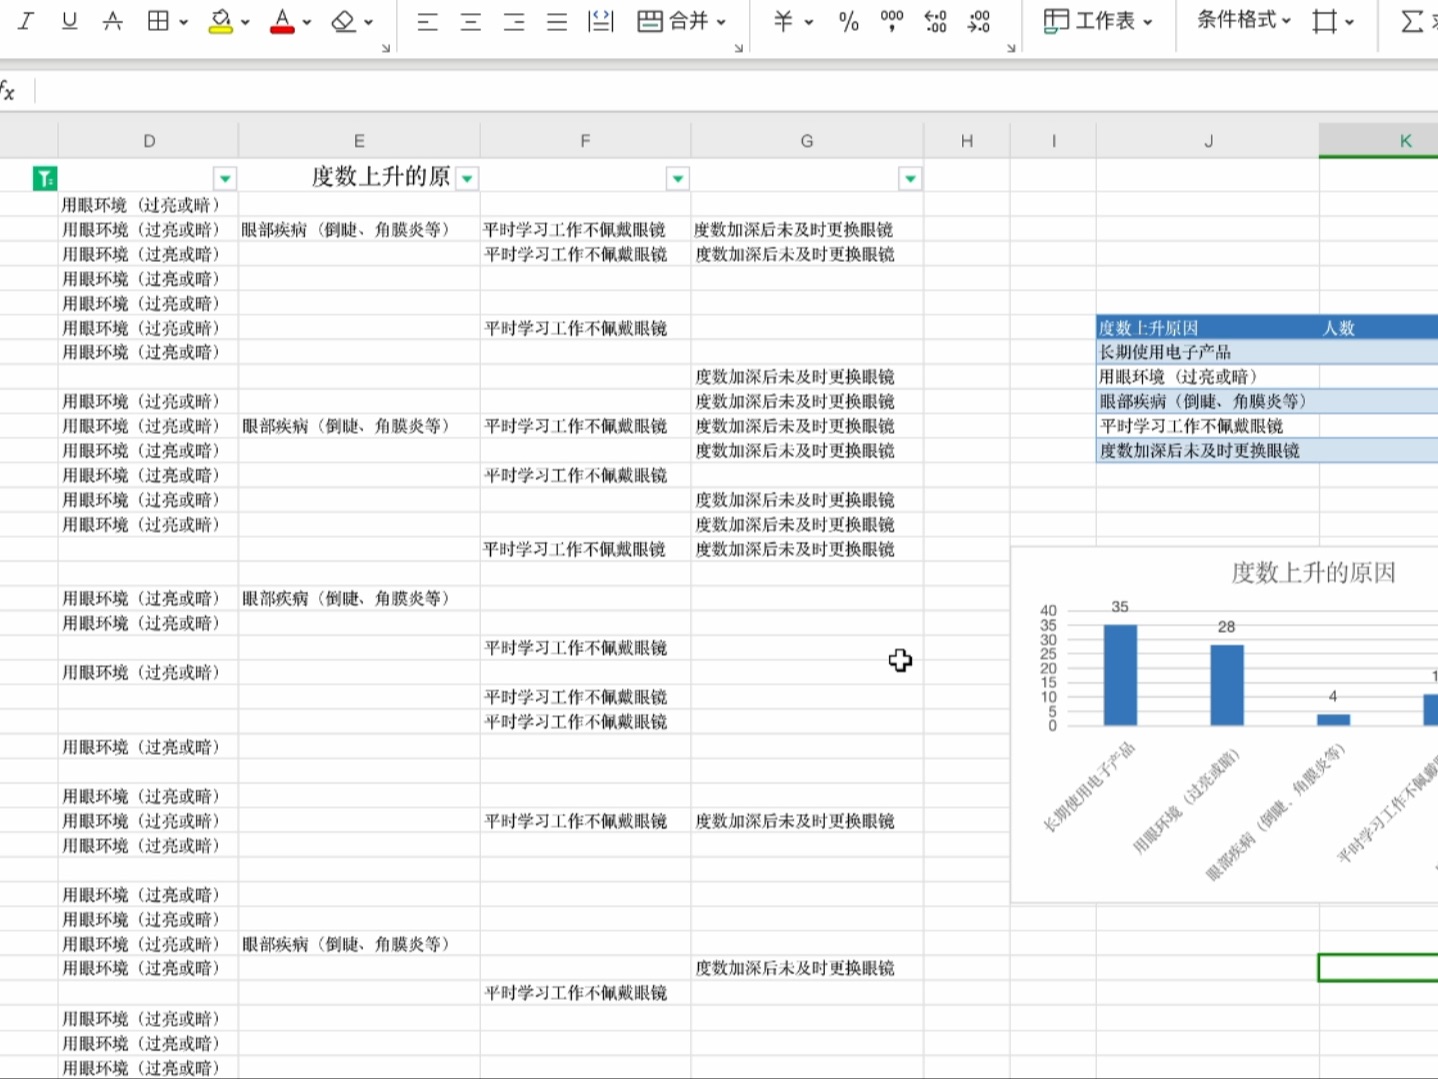1438x1079 pixels.
Task: Open the filter dropdown on column G header
Action: (x=910, y=178)
